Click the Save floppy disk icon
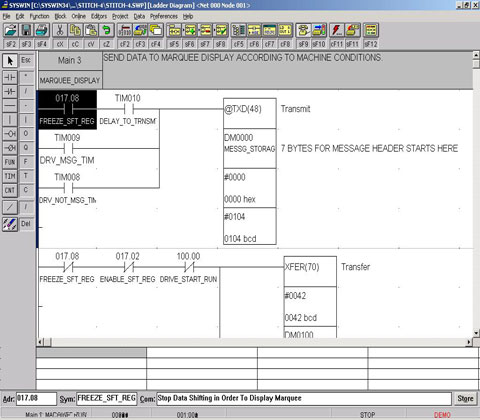The image size is (480, 420). pos(26,31)
